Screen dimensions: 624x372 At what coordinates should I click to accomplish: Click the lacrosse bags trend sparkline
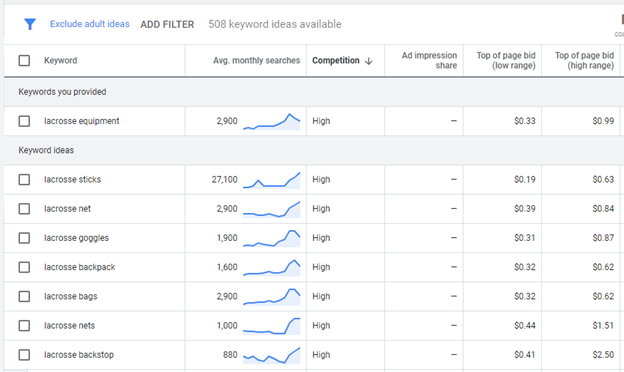pyautogui.click(x=272, y=297)
